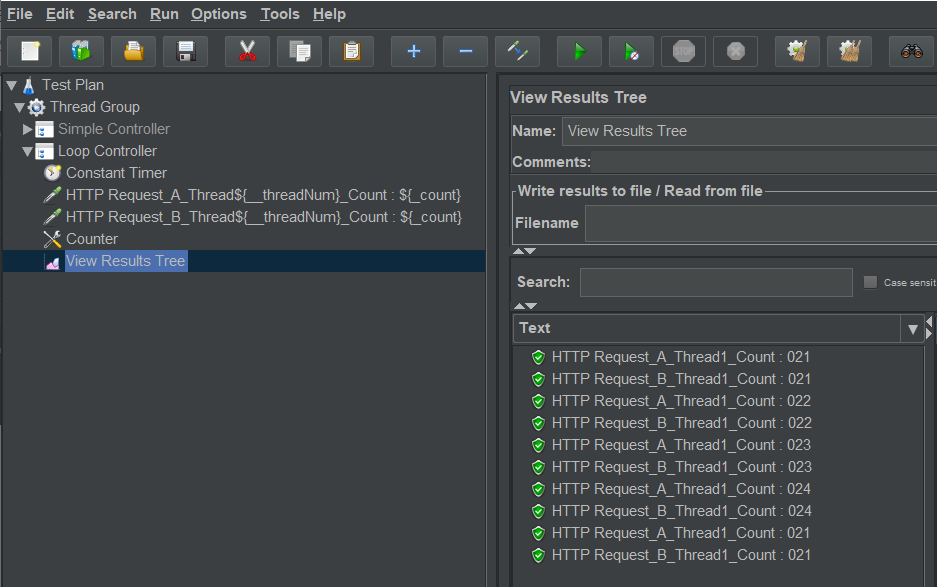Click the Clear results broom icon
937x587 pixels.
[797, 51]
